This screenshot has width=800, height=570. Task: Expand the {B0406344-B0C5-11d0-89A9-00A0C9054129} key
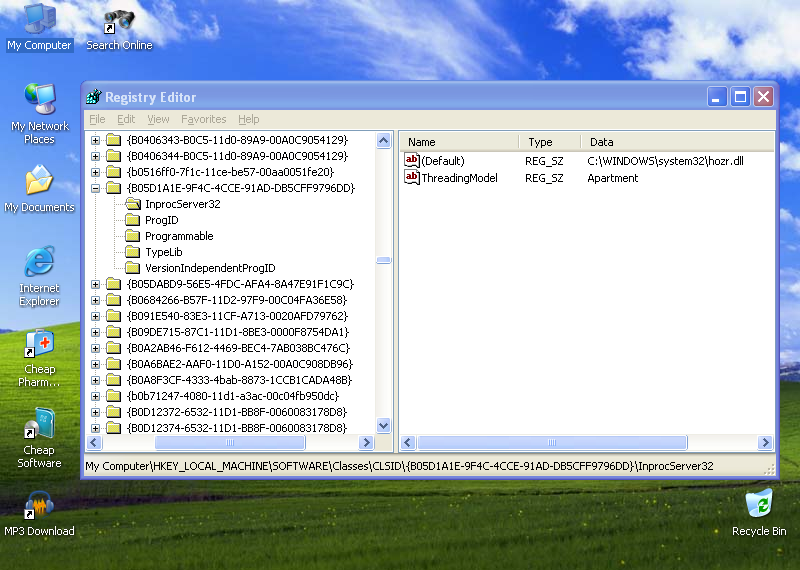tap(95, 156)
